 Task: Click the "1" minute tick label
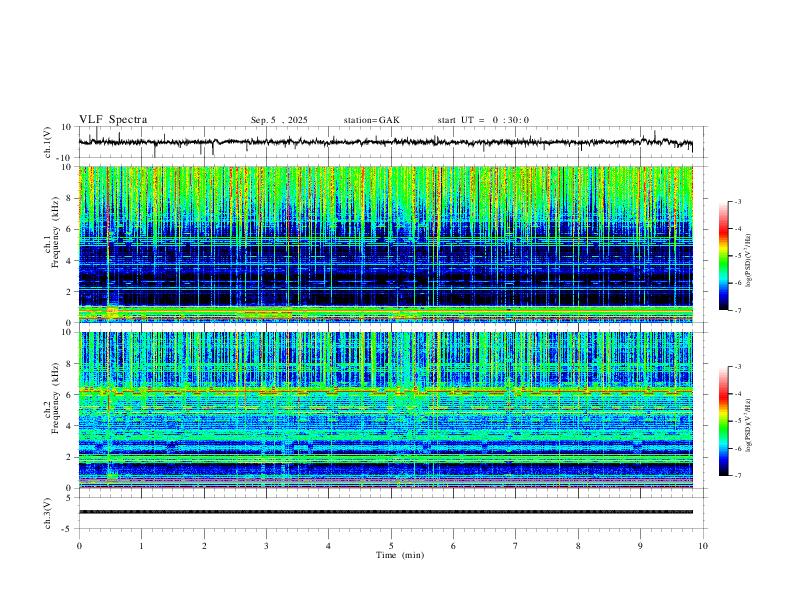click(141, 546)
